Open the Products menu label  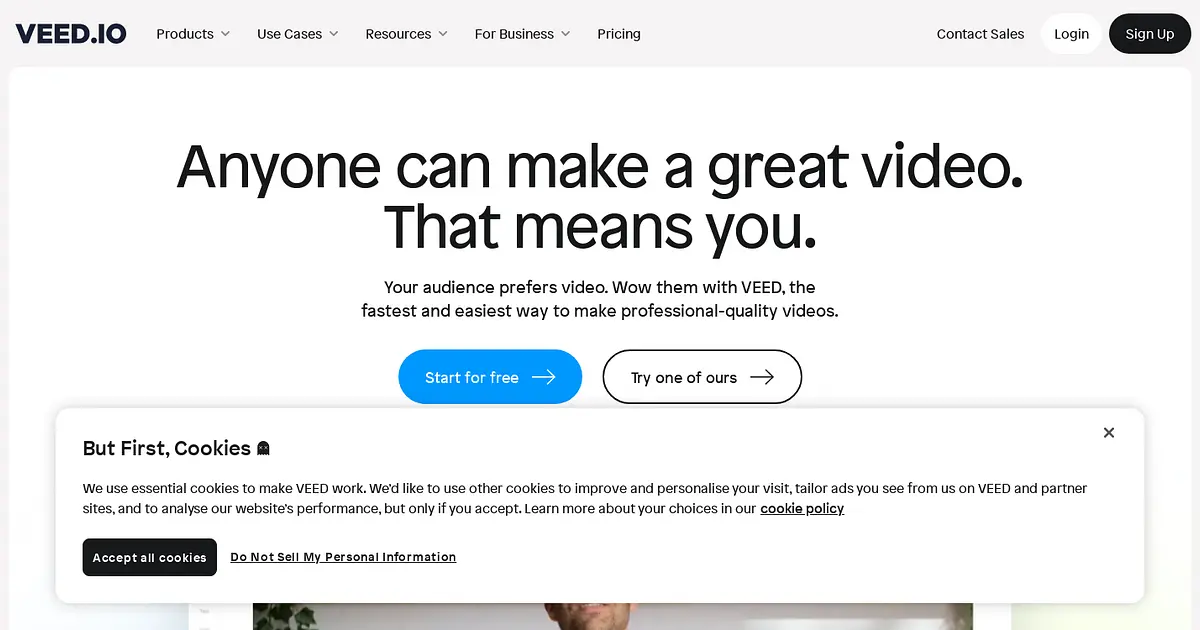coord(185,34)
